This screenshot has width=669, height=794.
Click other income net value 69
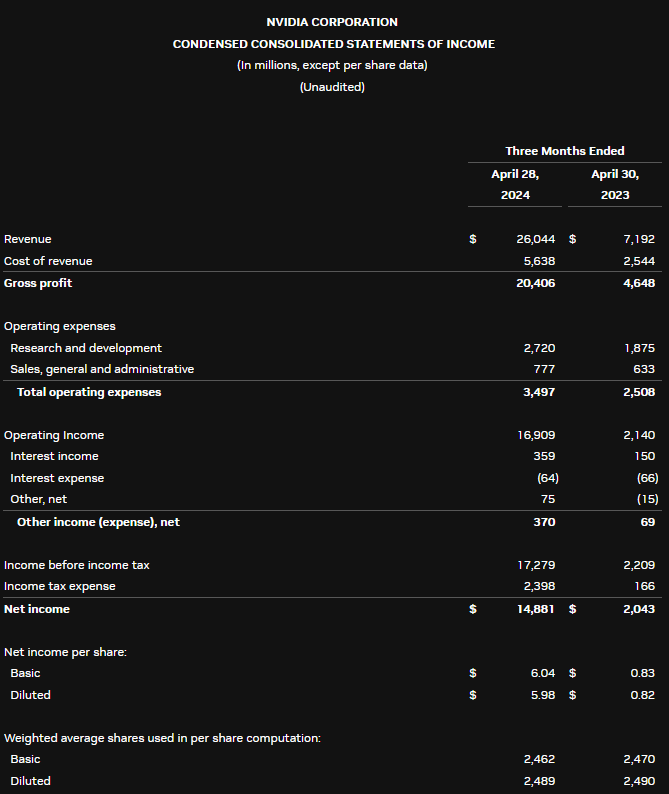(x=648, y=522)
